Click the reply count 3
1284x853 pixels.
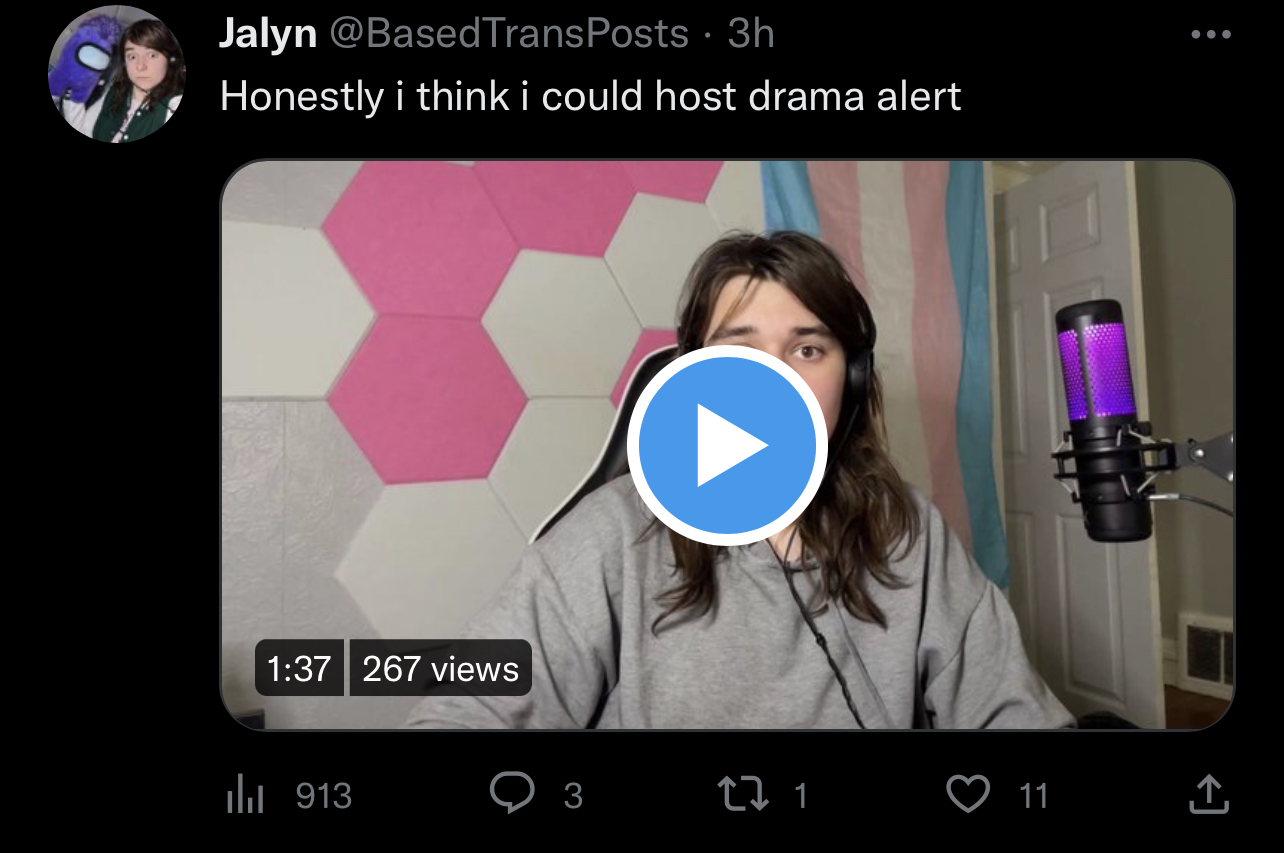click(573, 796)
